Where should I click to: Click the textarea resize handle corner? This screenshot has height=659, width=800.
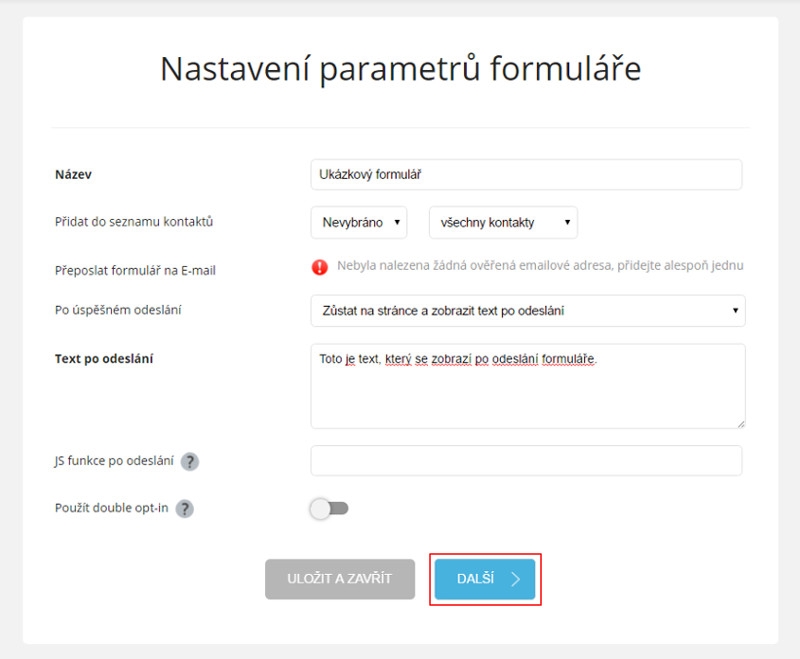[741, 424]
